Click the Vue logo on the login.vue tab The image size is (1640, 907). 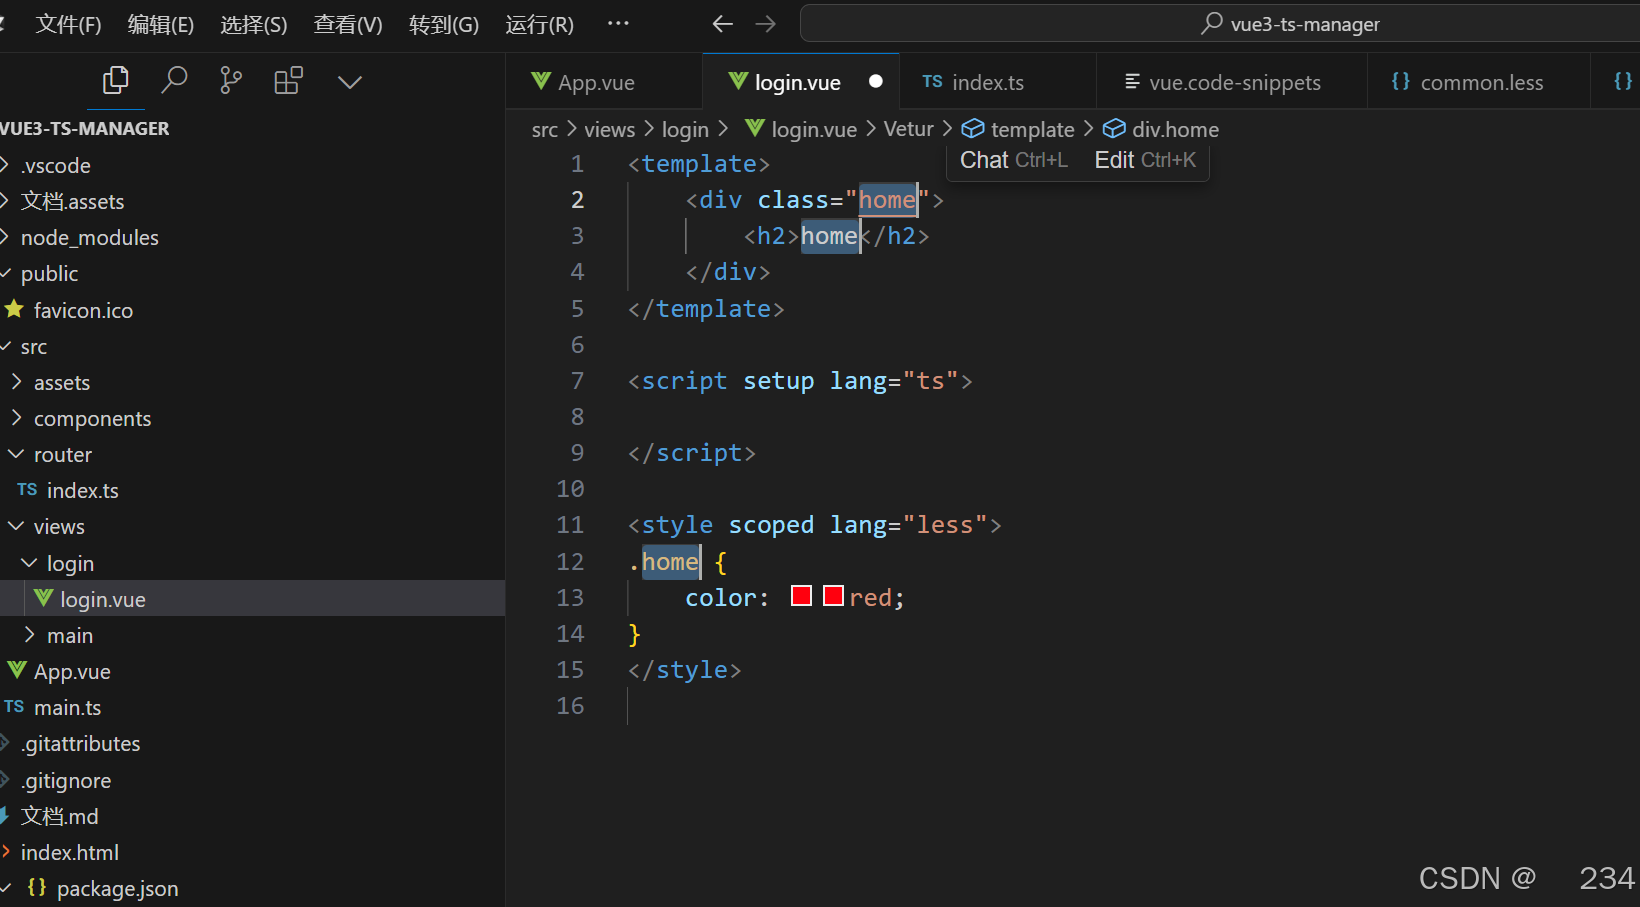tap(737, 81)
